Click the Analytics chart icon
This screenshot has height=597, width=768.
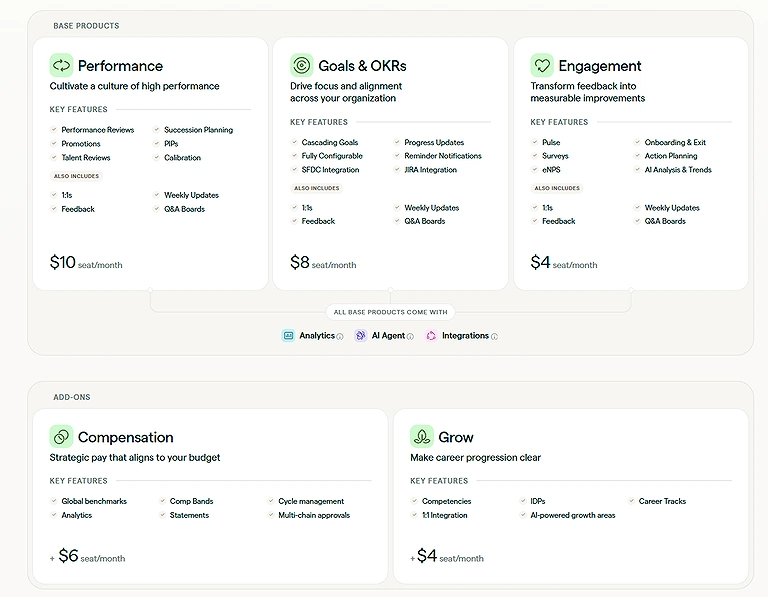288,335
